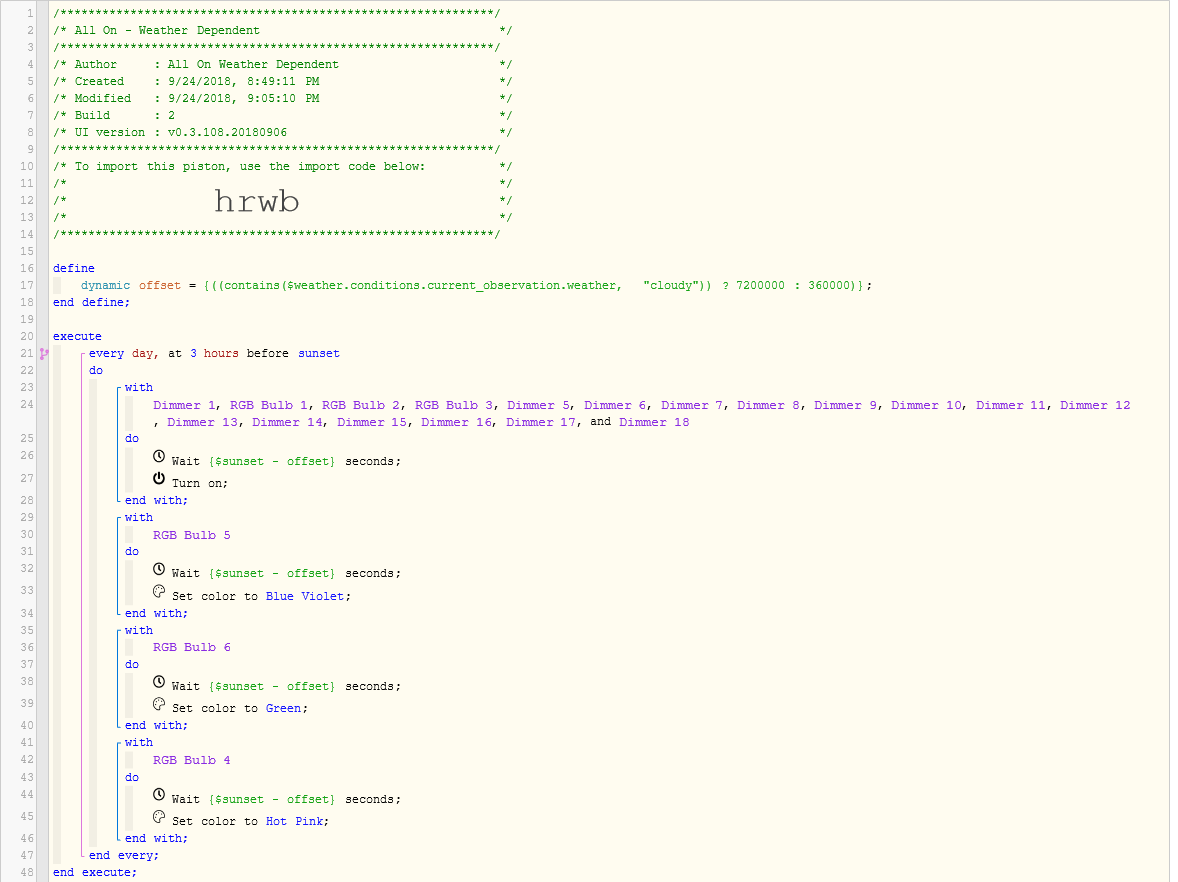Select device RGB Bulb 2
This screenshot has height=882, width=1178.
tap(361, 405)
